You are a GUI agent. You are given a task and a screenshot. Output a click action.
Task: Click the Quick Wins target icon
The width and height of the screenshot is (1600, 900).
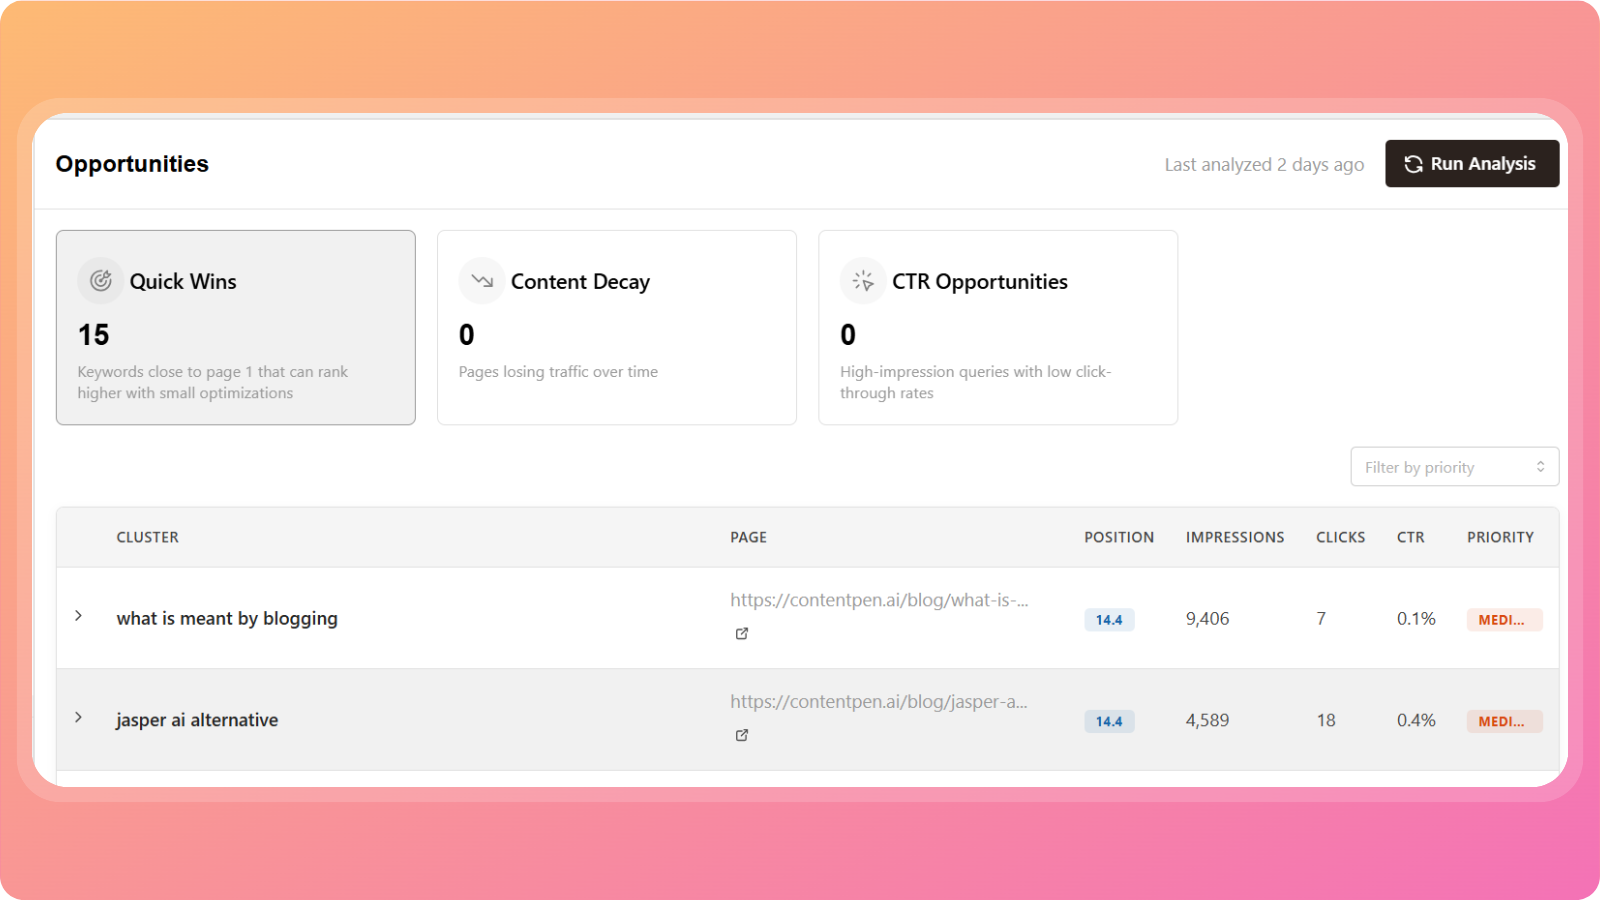pyautogui.click(x=100, y=281)
